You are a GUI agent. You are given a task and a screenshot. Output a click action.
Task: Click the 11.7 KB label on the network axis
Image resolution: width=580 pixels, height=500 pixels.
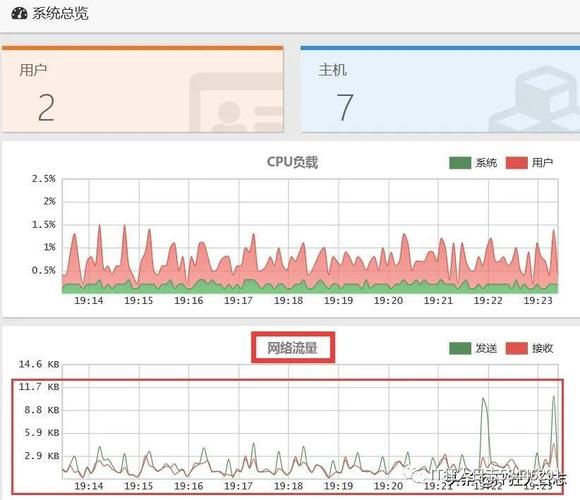click(39, 387)
